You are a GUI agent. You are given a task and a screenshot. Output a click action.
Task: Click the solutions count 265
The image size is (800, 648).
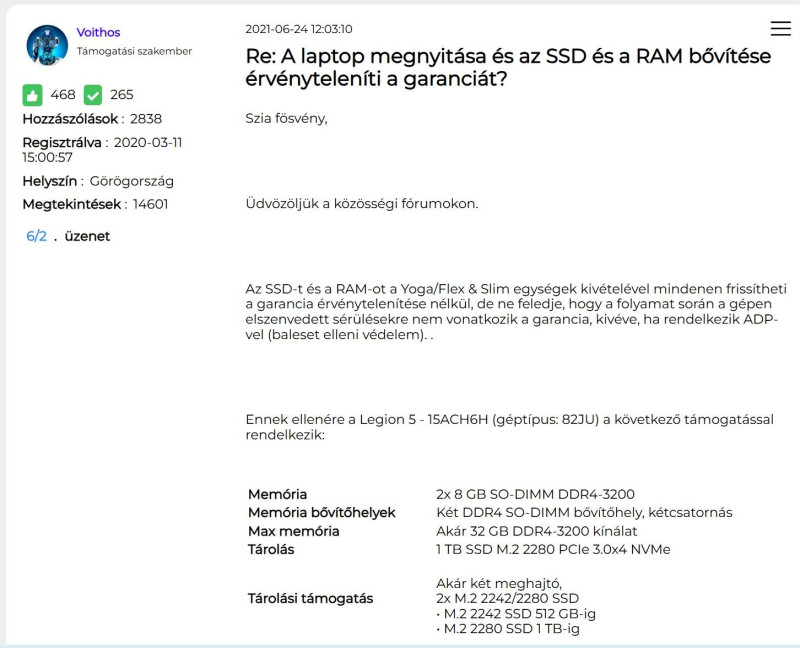121,95
